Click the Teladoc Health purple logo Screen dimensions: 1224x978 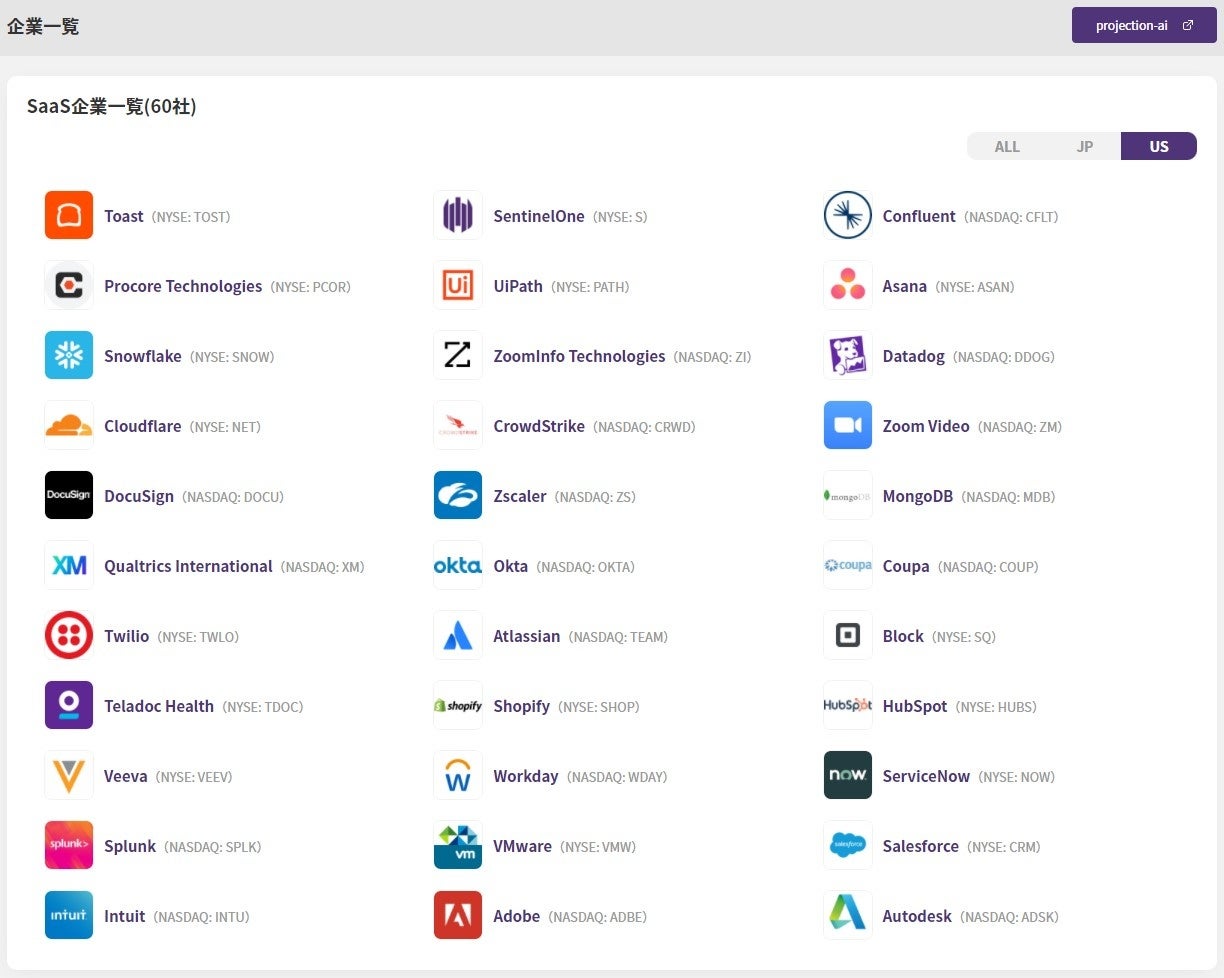point(69,705)
